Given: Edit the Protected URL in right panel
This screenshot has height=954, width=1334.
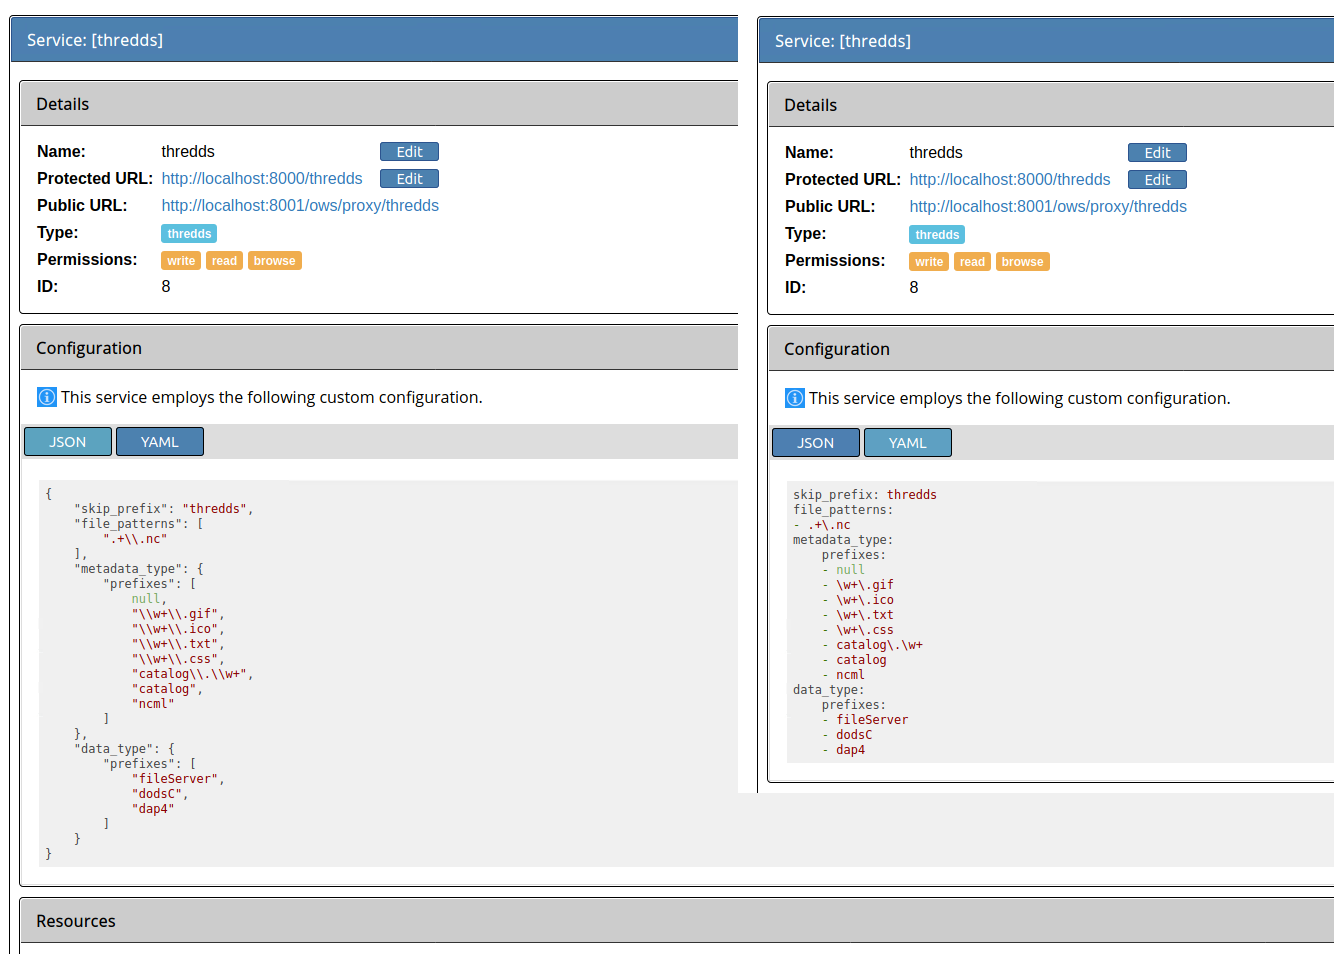Looking at the screenshot, I should pos(1157,180).
